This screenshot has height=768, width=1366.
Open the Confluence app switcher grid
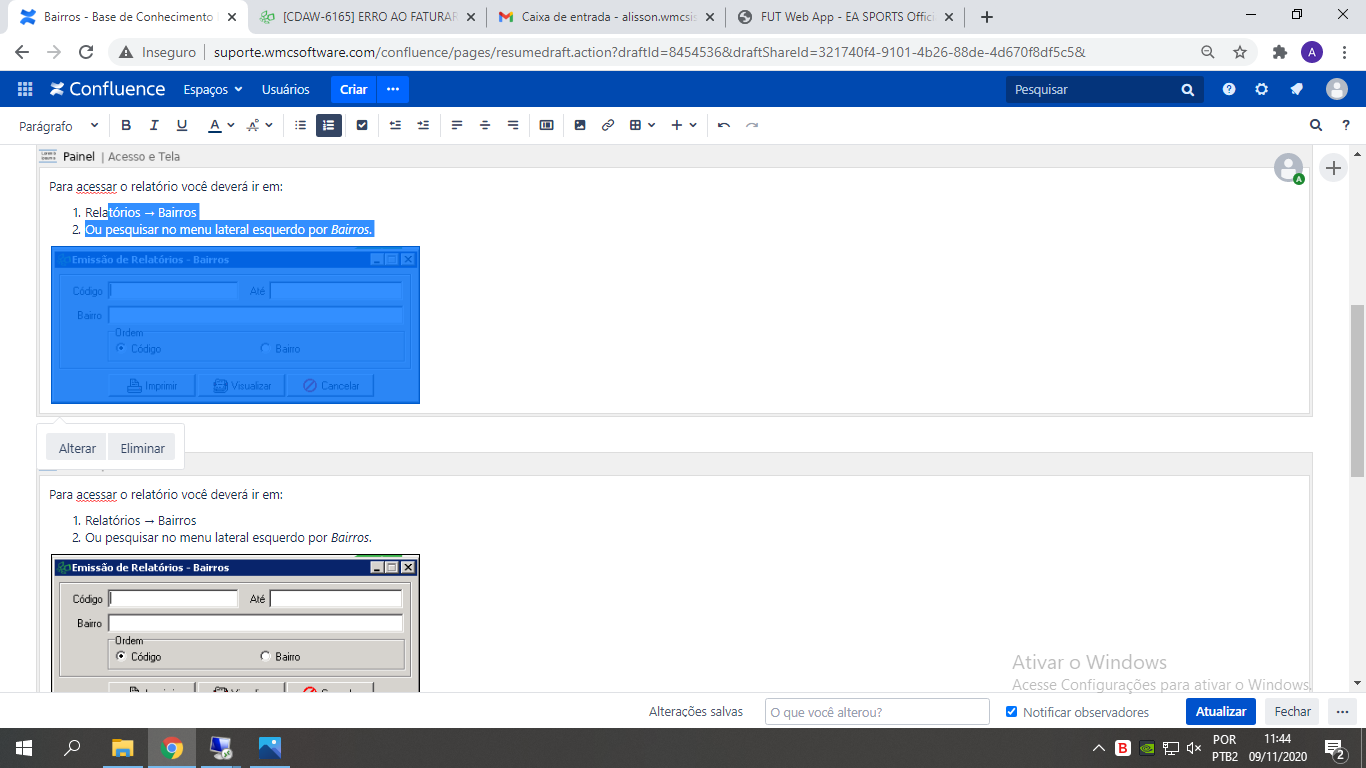[x=25, y=89]
